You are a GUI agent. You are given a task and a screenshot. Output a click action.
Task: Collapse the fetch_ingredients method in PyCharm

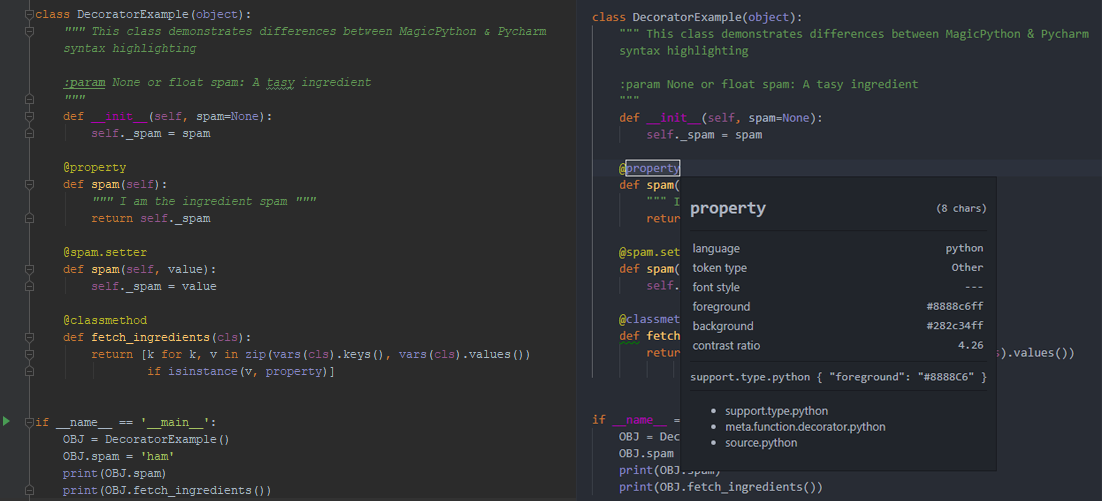pos(29,337)
